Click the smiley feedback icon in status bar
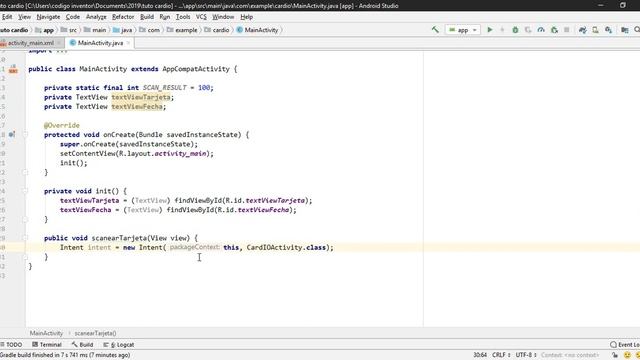 tap(627, 355)
